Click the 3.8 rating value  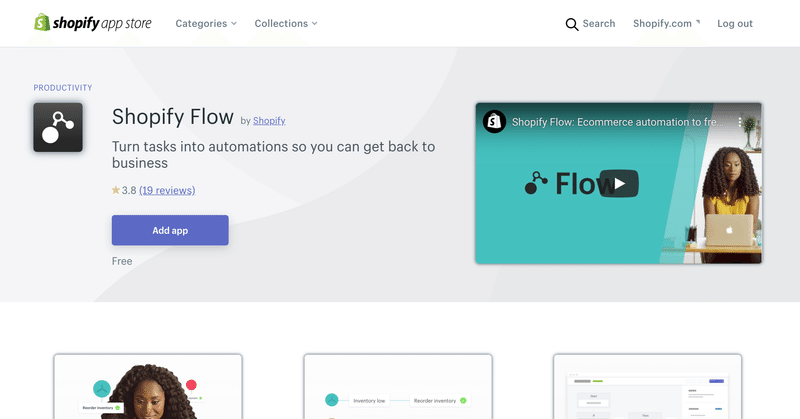[129, 190]
